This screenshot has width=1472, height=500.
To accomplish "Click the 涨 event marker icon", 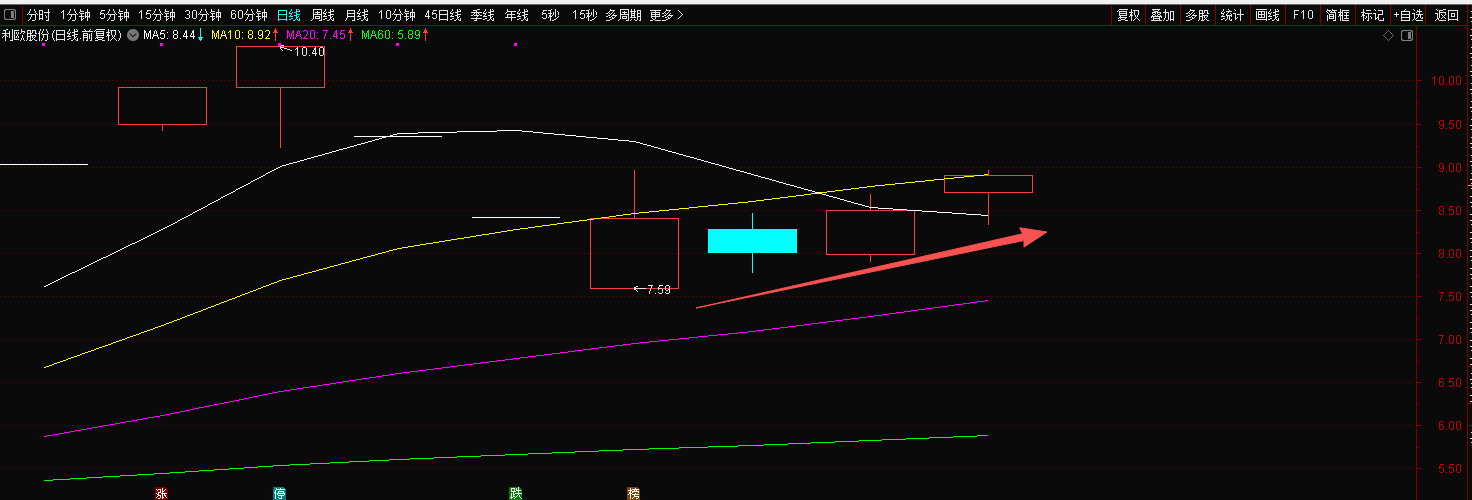I will 160,493.
